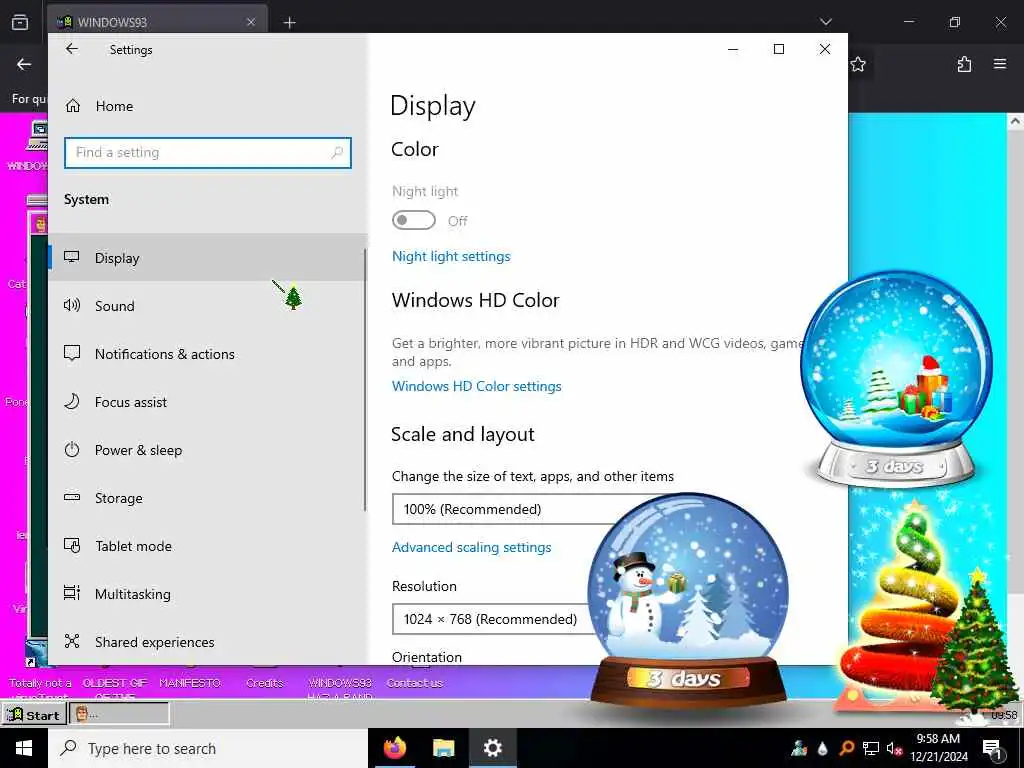Click the water drop tray icon
1024x768 pixels.
point(823,748)
